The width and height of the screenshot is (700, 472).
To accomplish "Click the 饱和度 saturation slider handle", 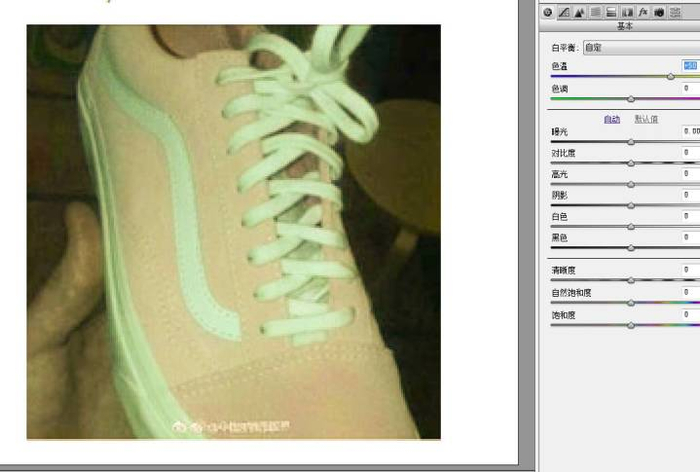I will pyautogui.click(x=631, y=326).
